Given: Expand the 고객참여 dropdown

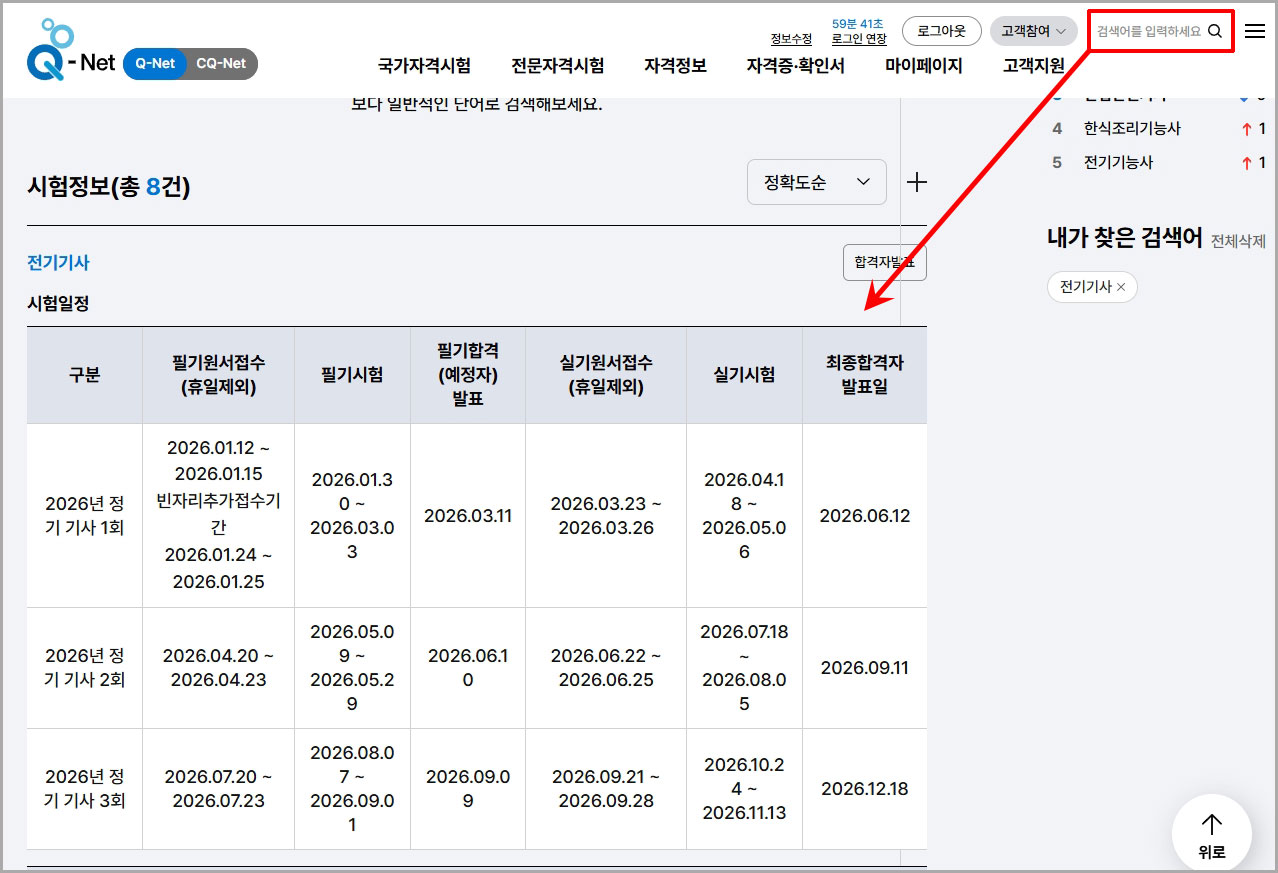Looking at the screenshot, I should pyautogui.click(x=1033, y=31).
